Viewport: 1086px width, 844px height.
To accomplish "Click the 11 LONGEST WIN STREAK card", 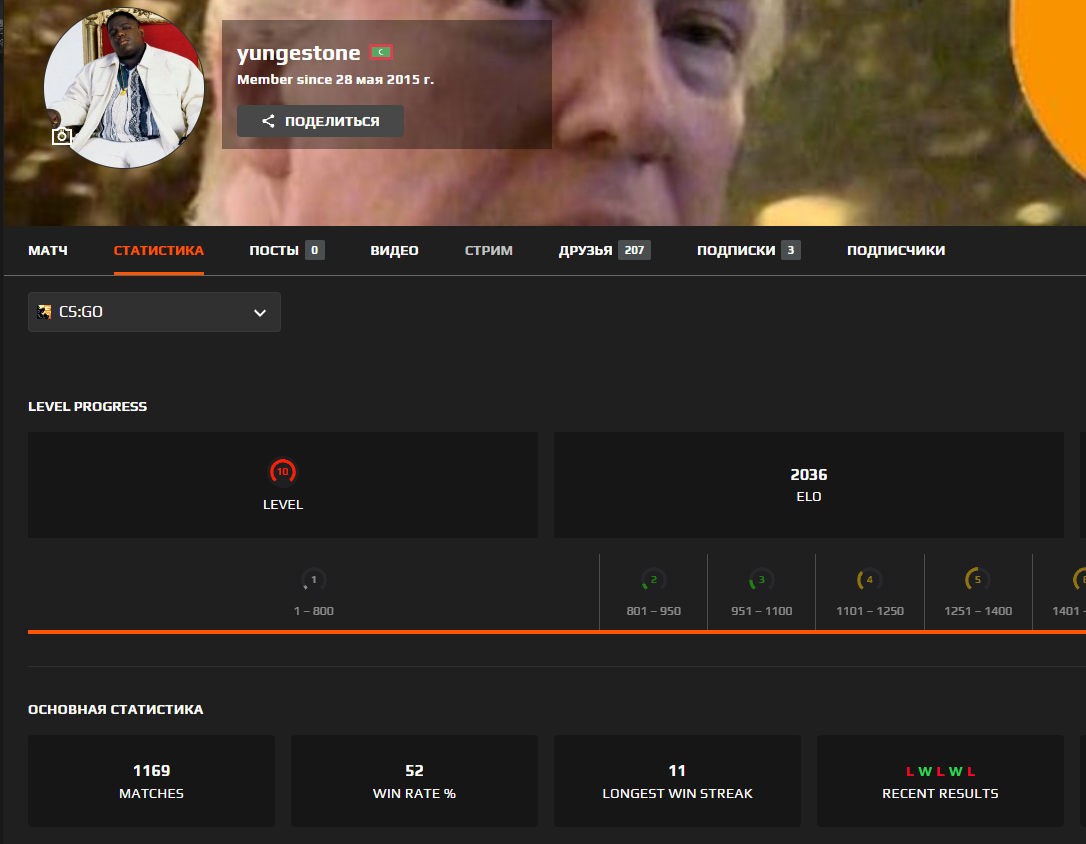I will 677,781.
